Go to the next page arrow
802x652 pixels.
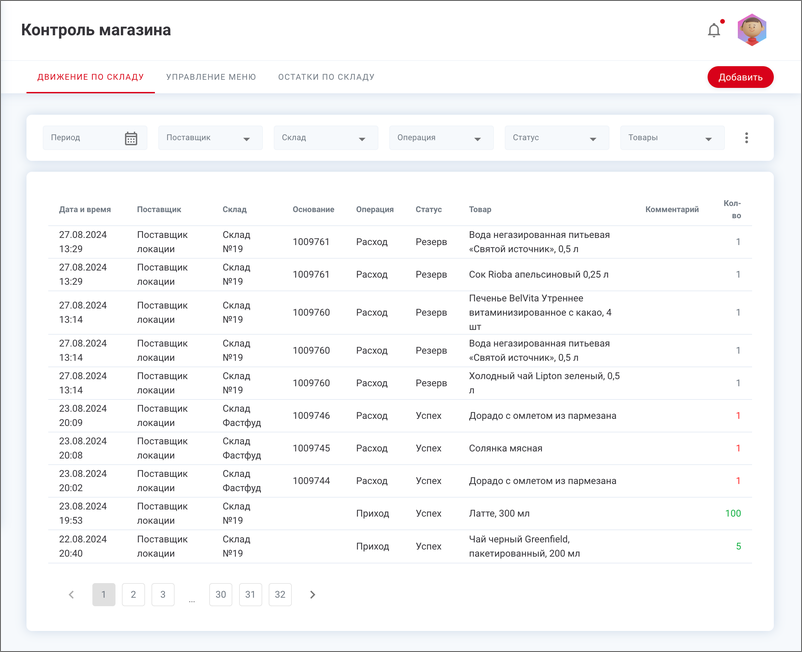pyautogui.click(x=312, y=595)
